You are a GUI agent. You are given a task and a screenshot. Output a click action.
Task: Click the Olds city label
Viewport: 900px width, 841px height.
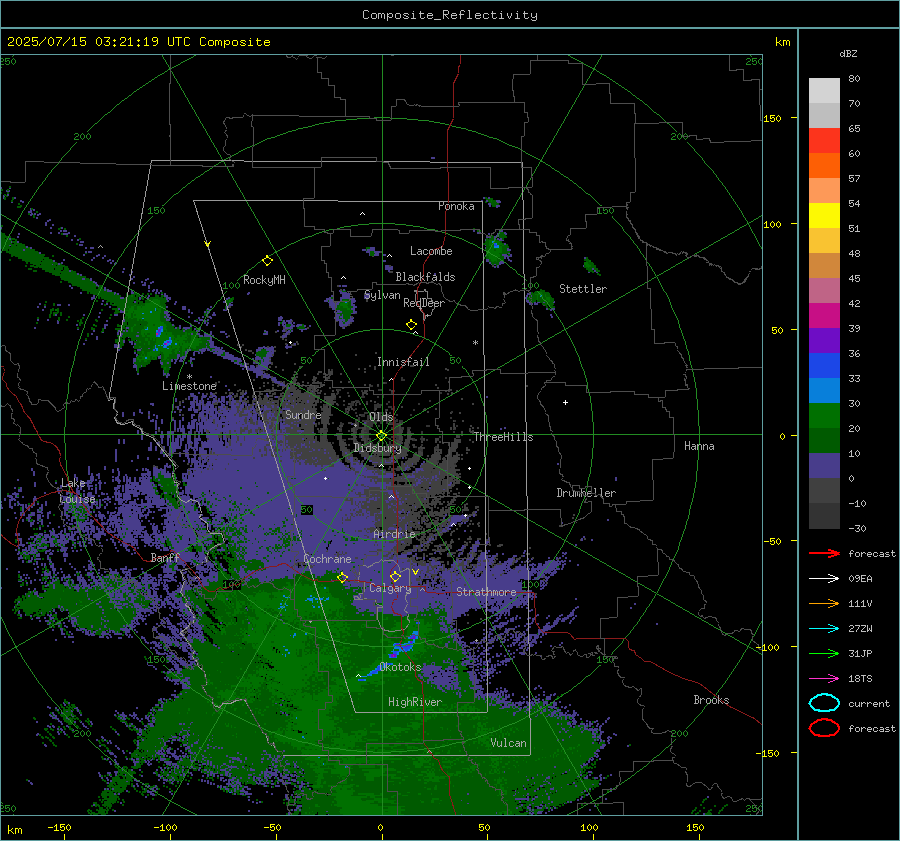(x=381, y=417)
